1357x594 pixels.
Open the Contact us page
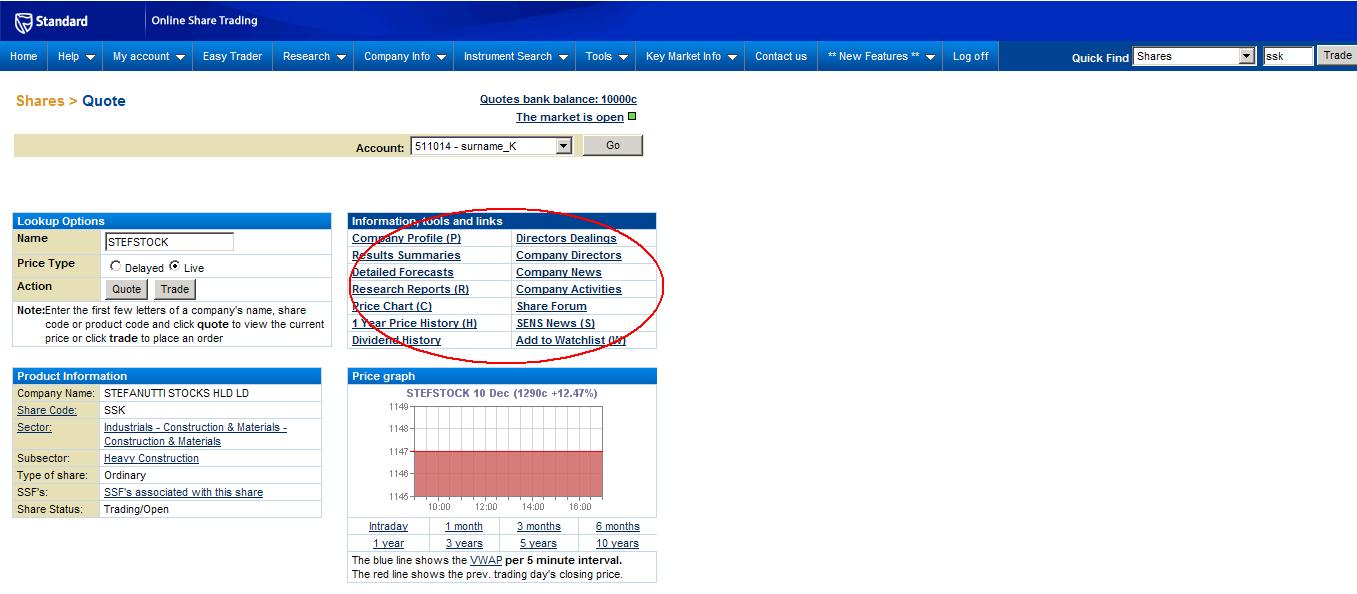click(781, 56)
